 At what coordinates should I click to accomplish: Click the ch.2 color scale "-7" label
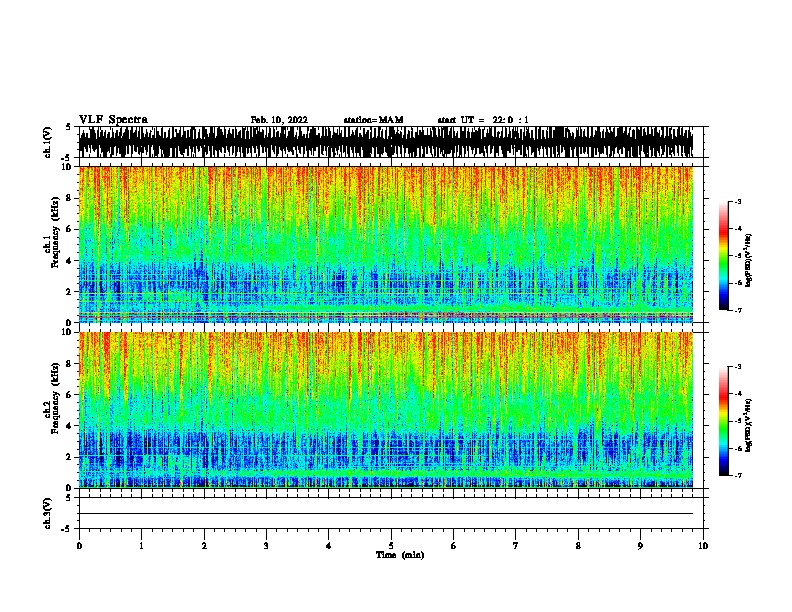pos(737,476)
